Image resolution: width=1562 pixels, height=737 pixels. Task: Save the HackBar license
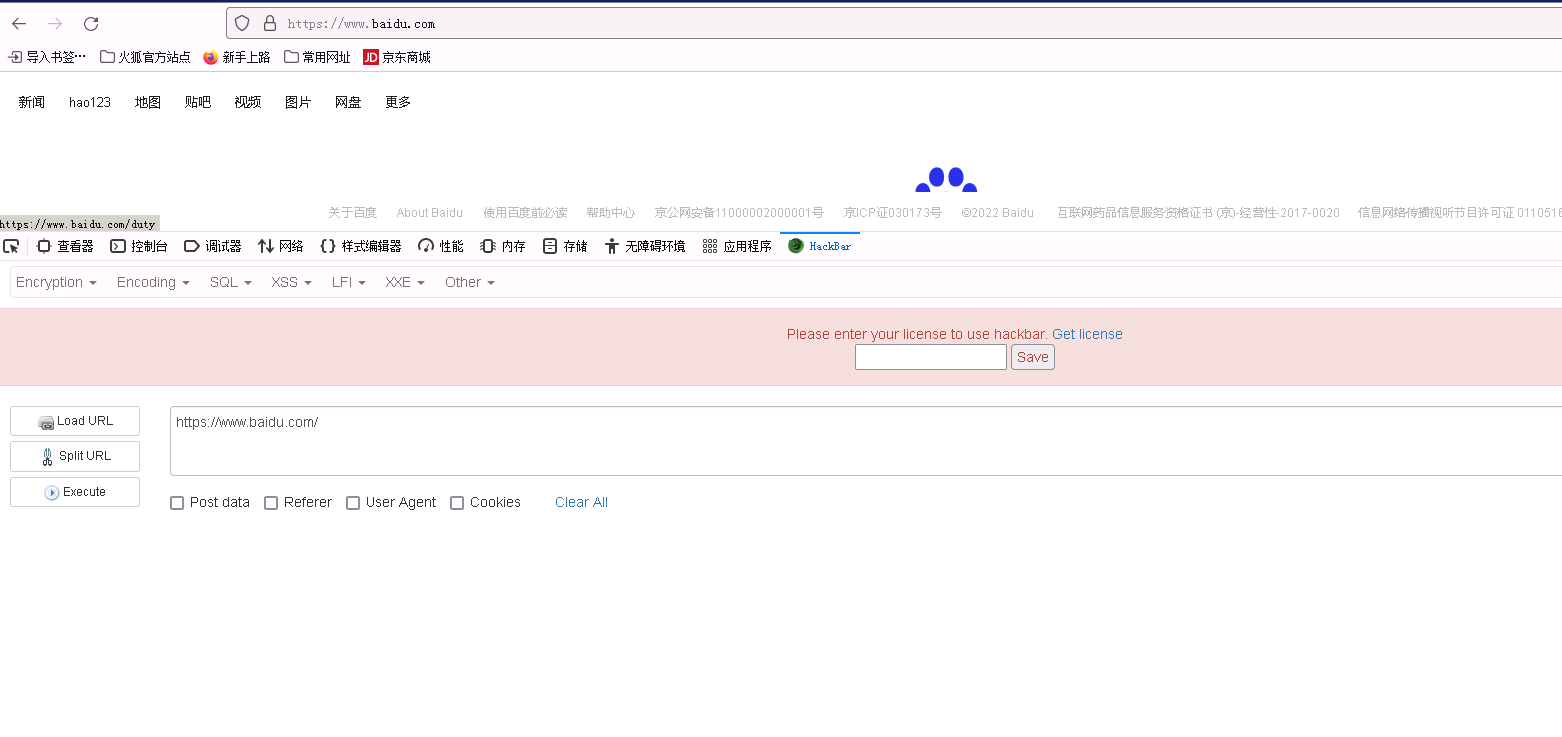click(x=1033, y=357)
